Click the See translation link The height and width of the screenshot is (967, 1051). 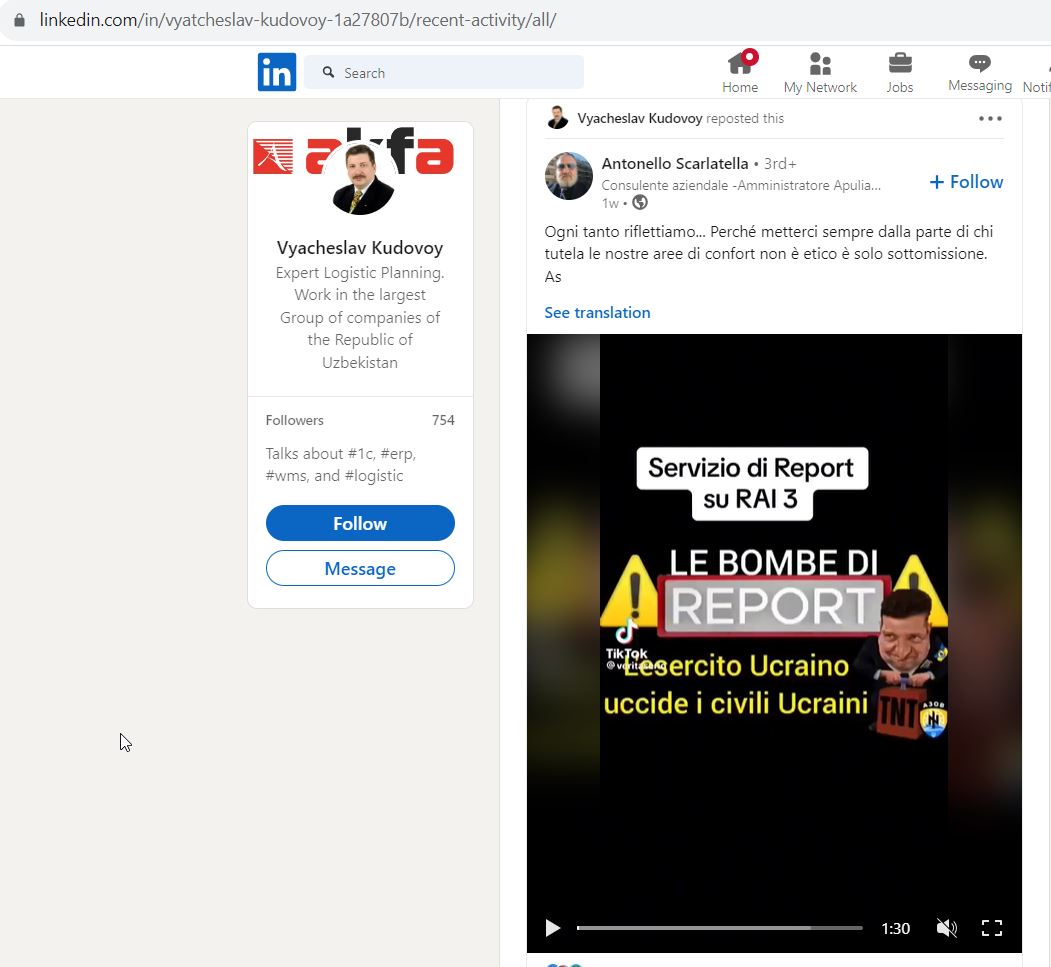click(x=597, y=312)
